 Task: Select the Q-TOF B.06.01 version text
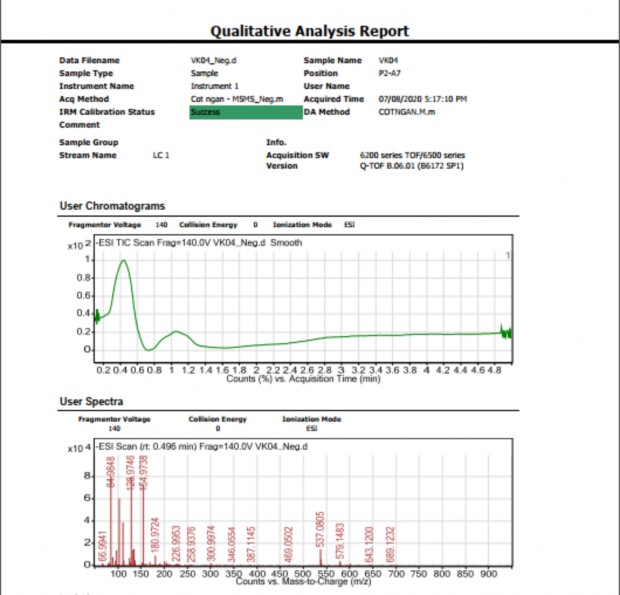(411, 165)
